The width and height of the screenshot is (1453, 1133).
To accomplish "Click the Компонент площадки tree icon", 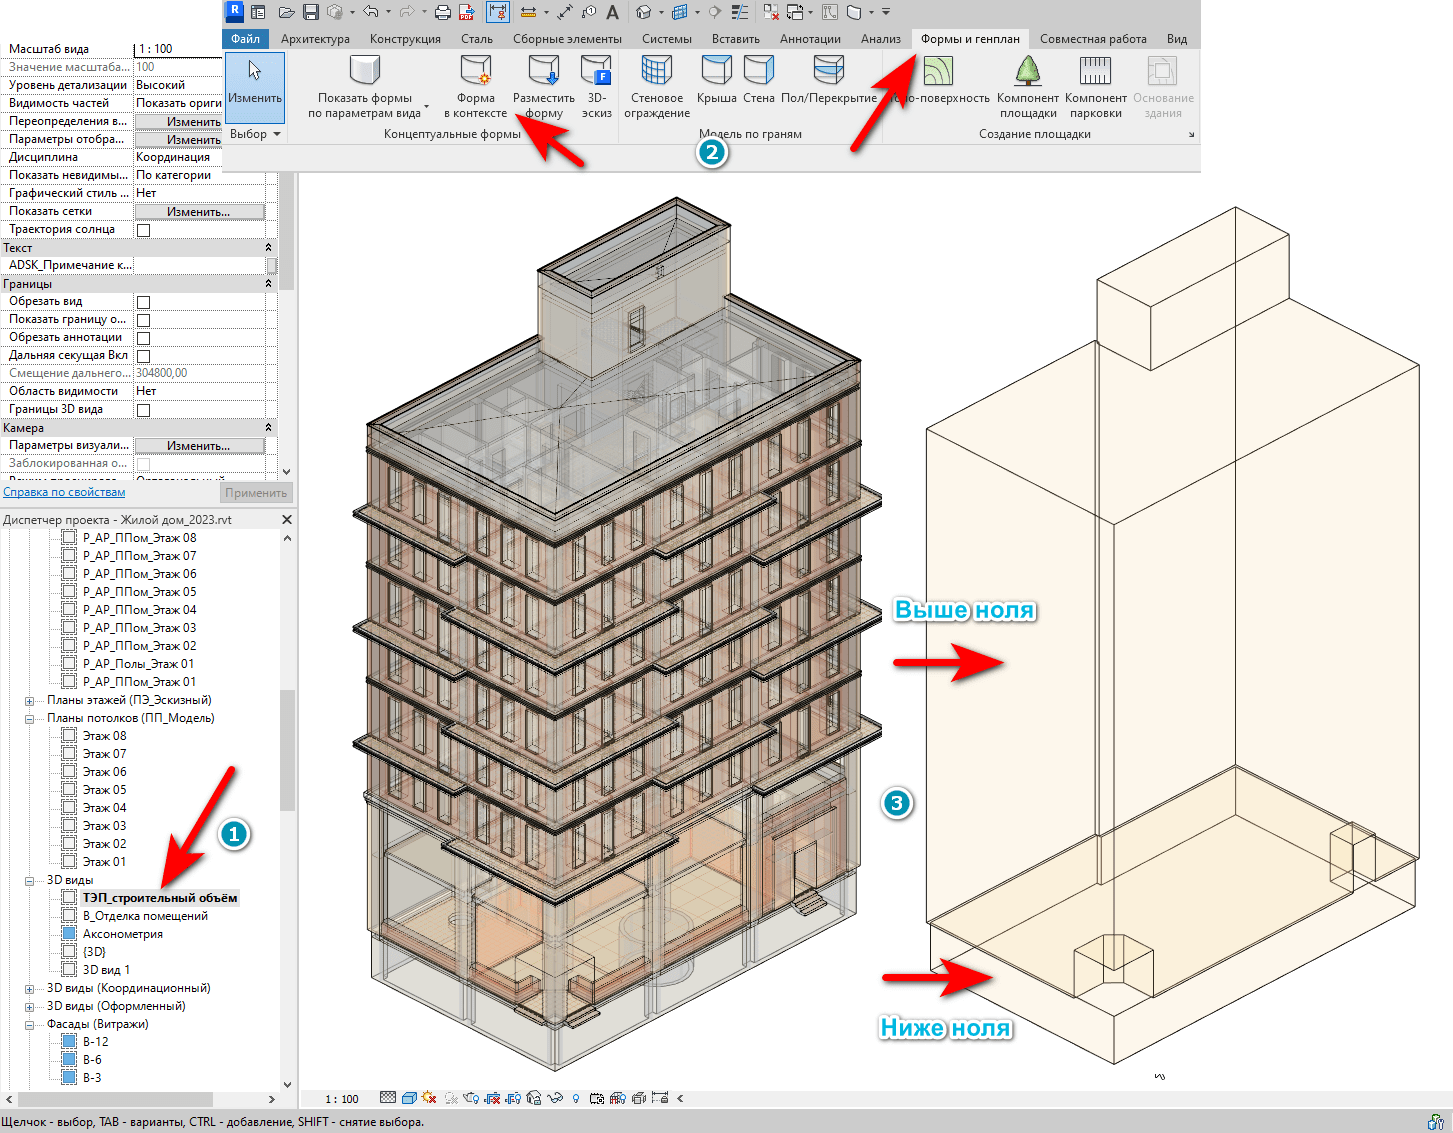I will [1027, 73].
